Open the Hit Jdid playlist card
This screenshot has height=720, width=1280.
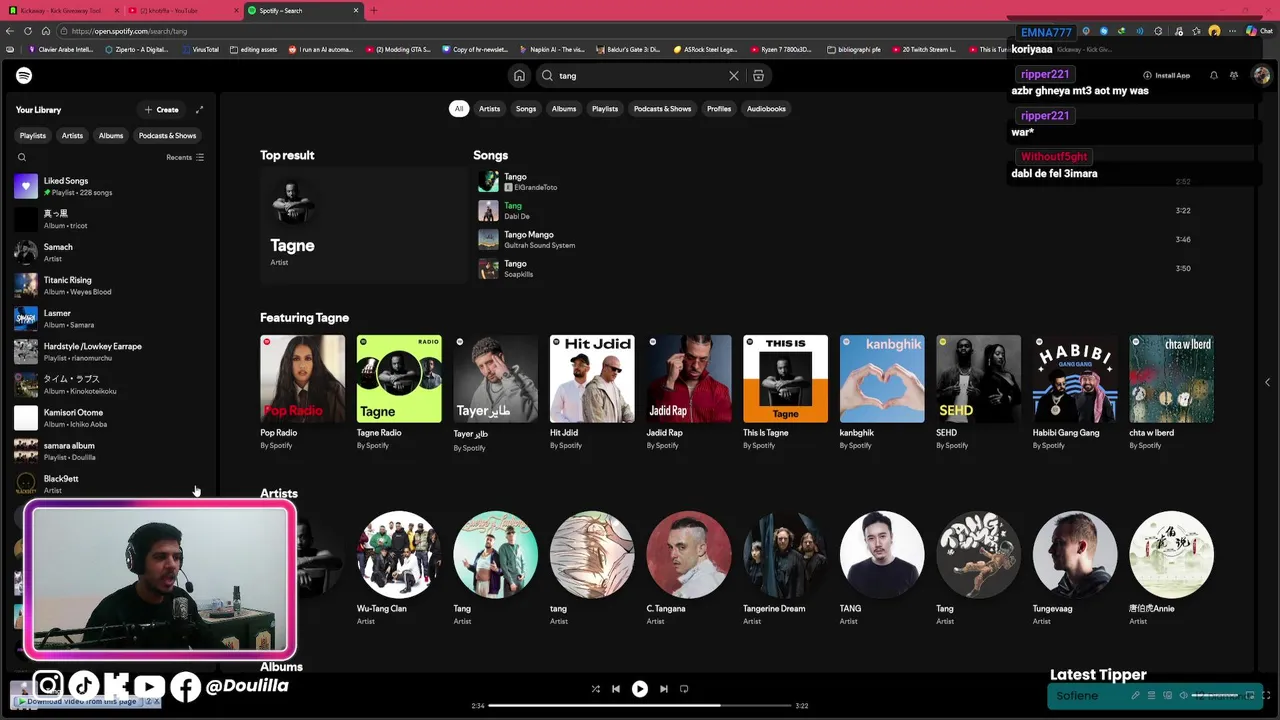click(x=592, y=393)
